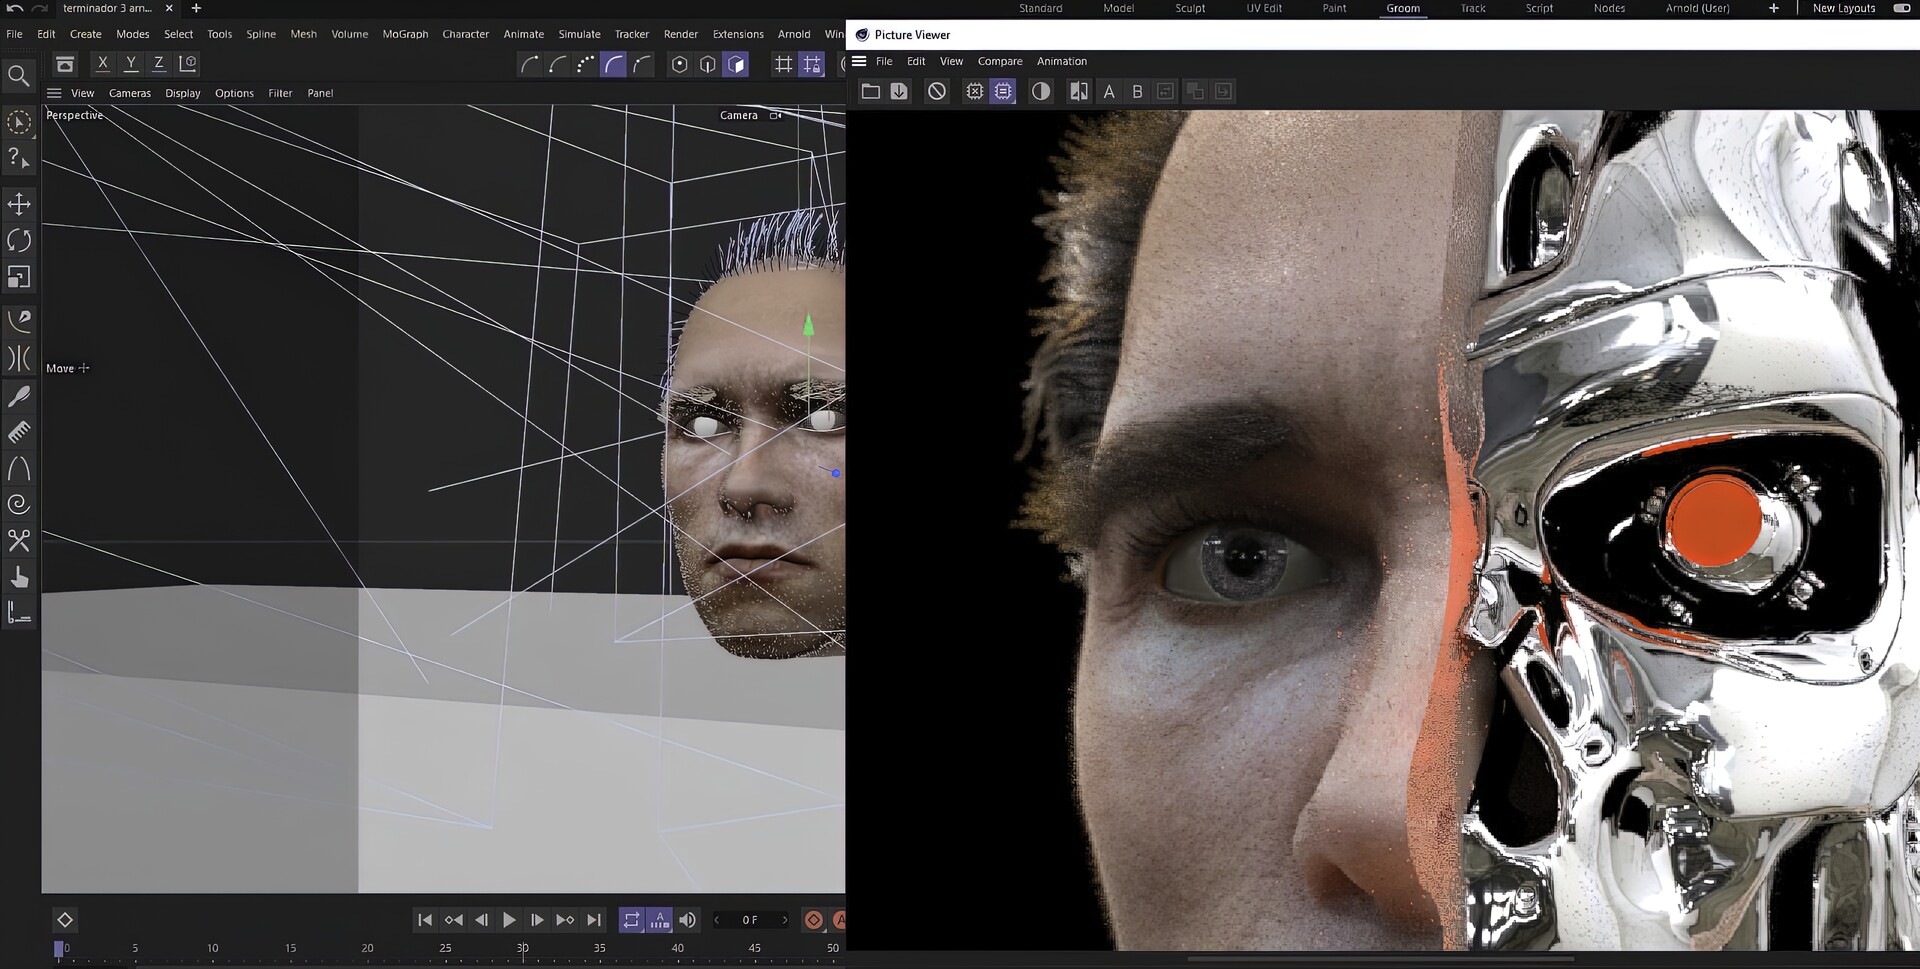
Task: Open the viewport panel menu left of View
Action: click(54, 92)
